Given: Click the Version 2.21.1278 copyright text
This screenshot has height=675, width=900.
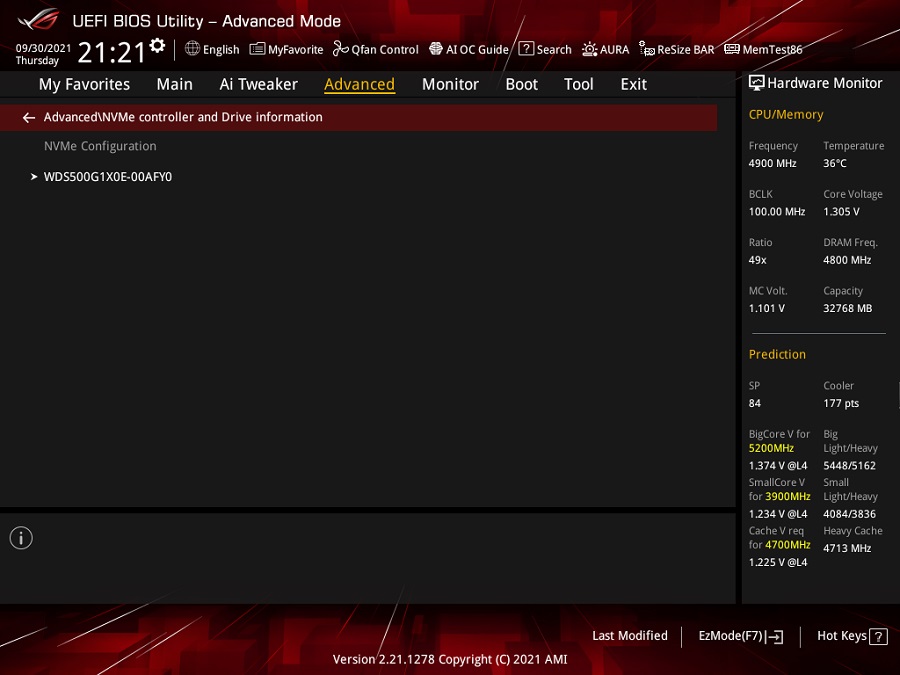Looking at the screenshot, I should click(x=450, y=660).
